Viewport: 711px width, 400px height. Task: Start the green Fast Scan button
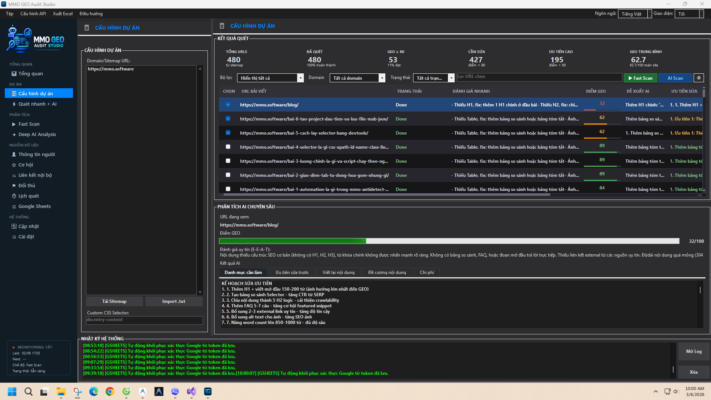[x=640, y=78]
